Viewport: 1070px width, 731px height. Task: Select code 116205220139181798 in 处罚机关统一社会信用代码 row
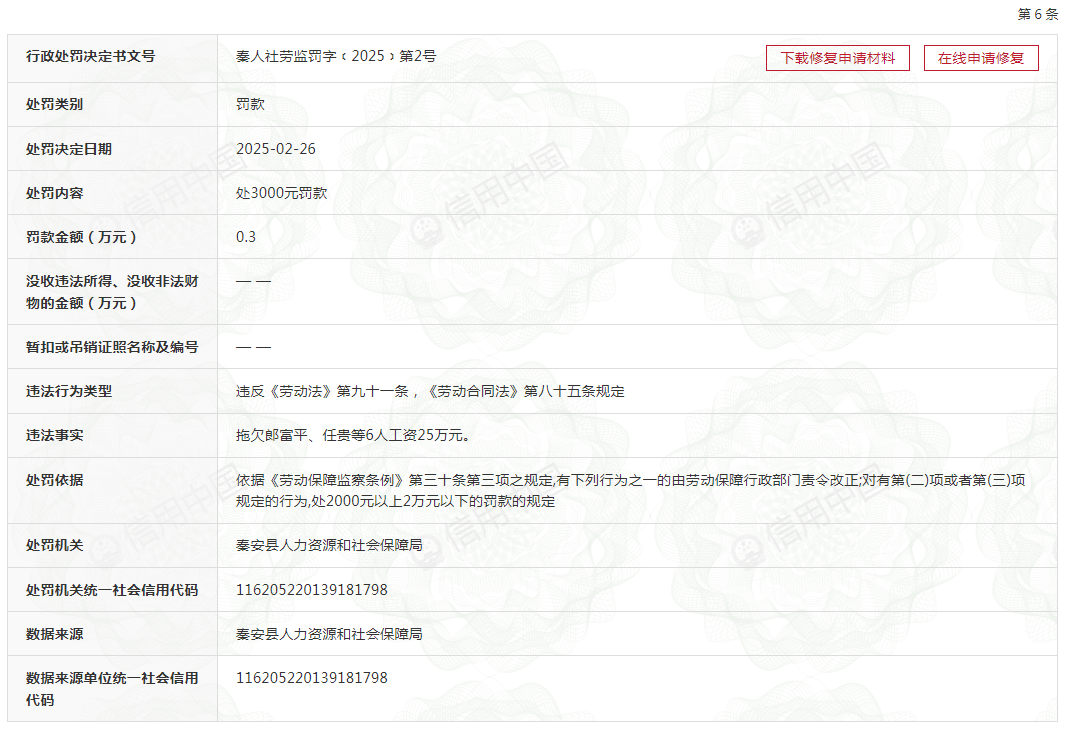point(312,590)
